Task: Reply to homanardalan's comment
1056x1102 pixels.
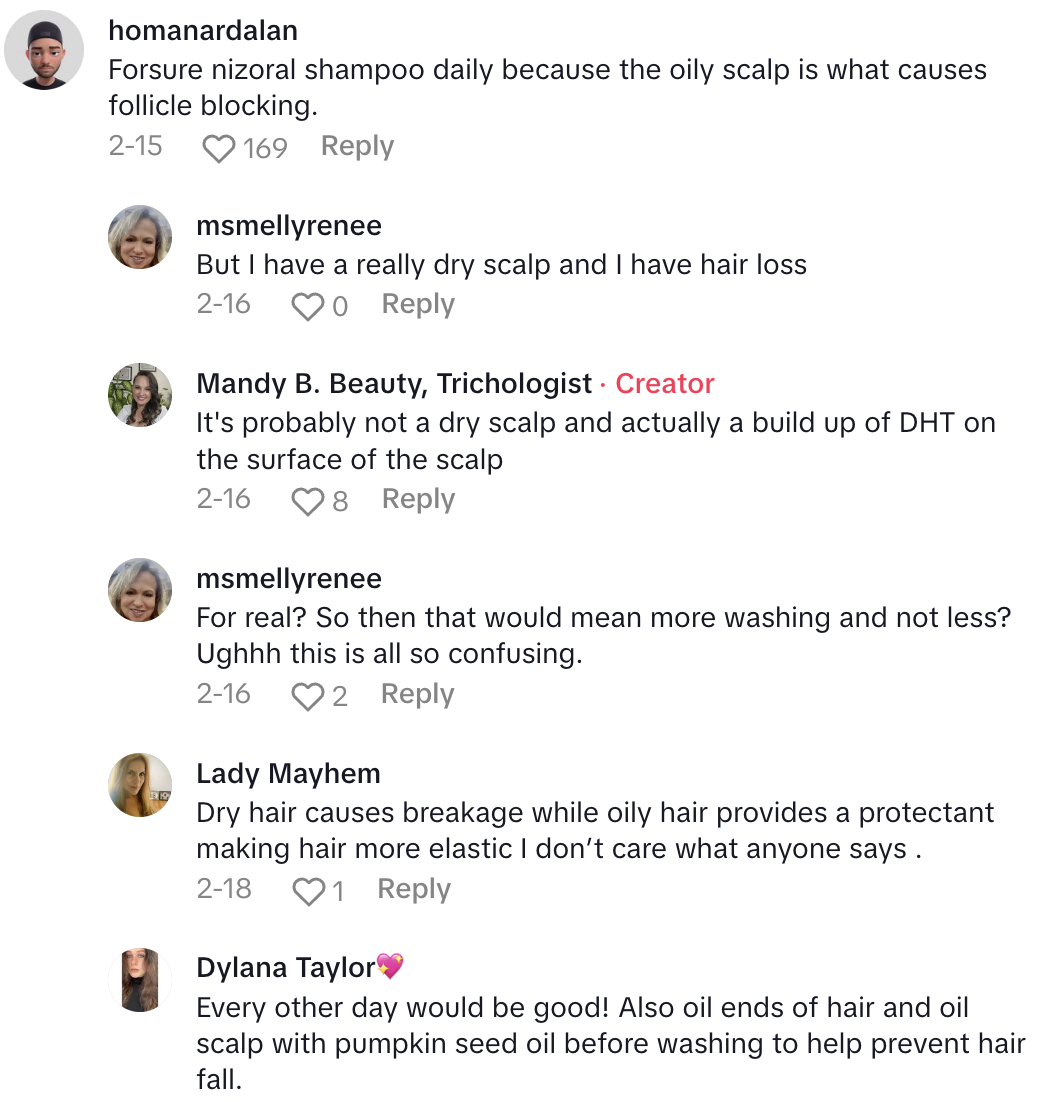Action: (x=357, y=146)
